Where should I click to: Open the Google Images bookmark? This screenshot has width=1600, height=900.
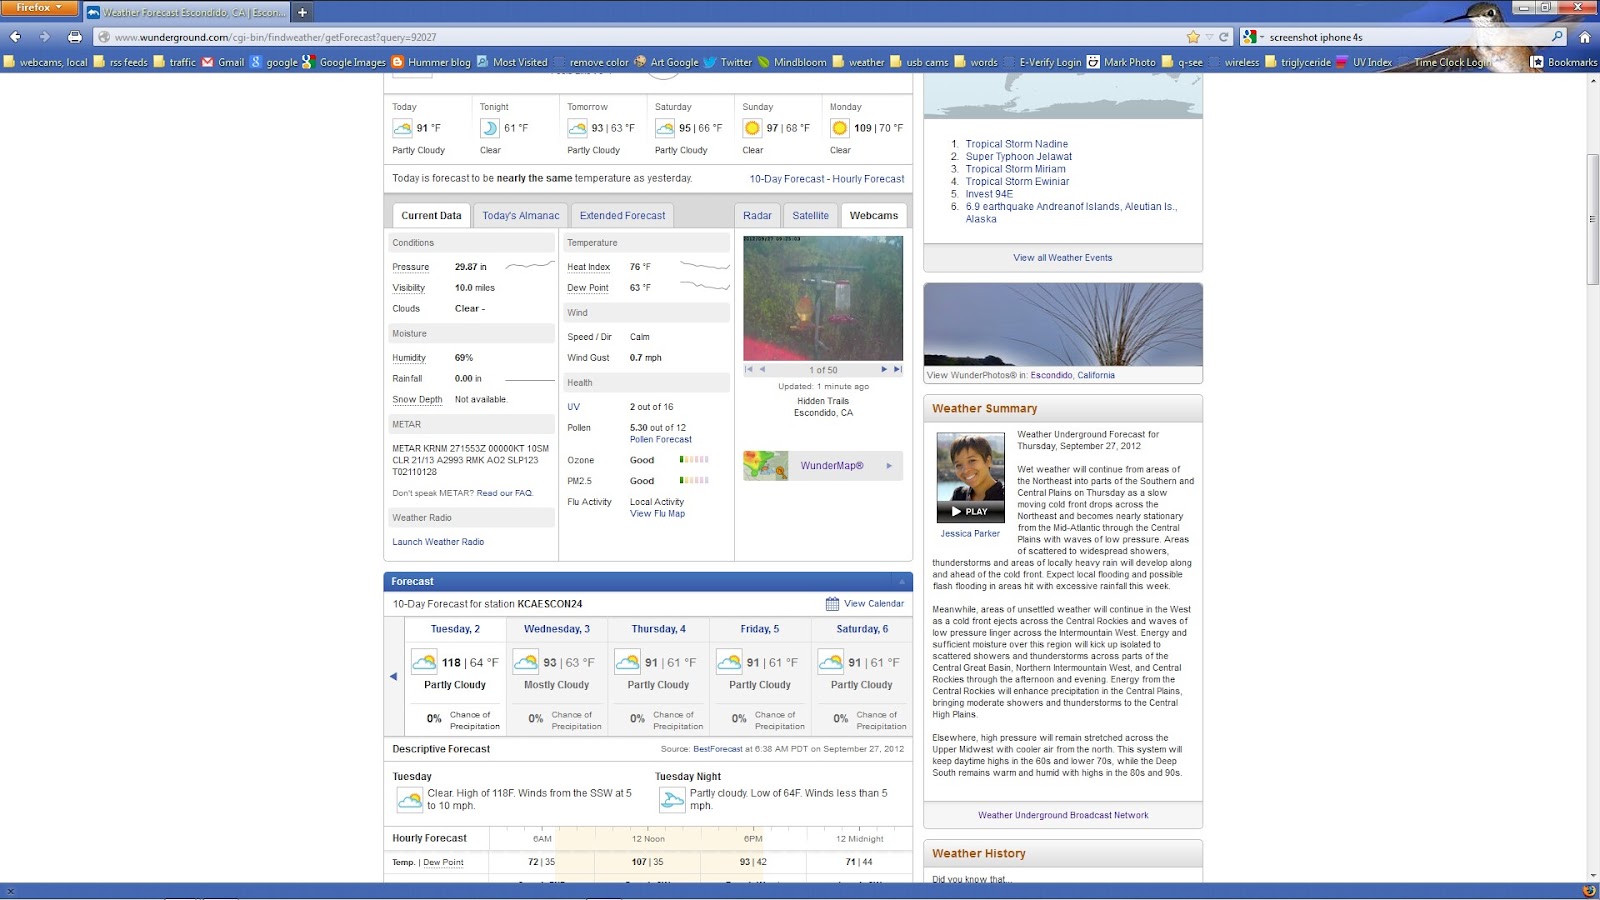pyautogui.click(x=344, y=62)
